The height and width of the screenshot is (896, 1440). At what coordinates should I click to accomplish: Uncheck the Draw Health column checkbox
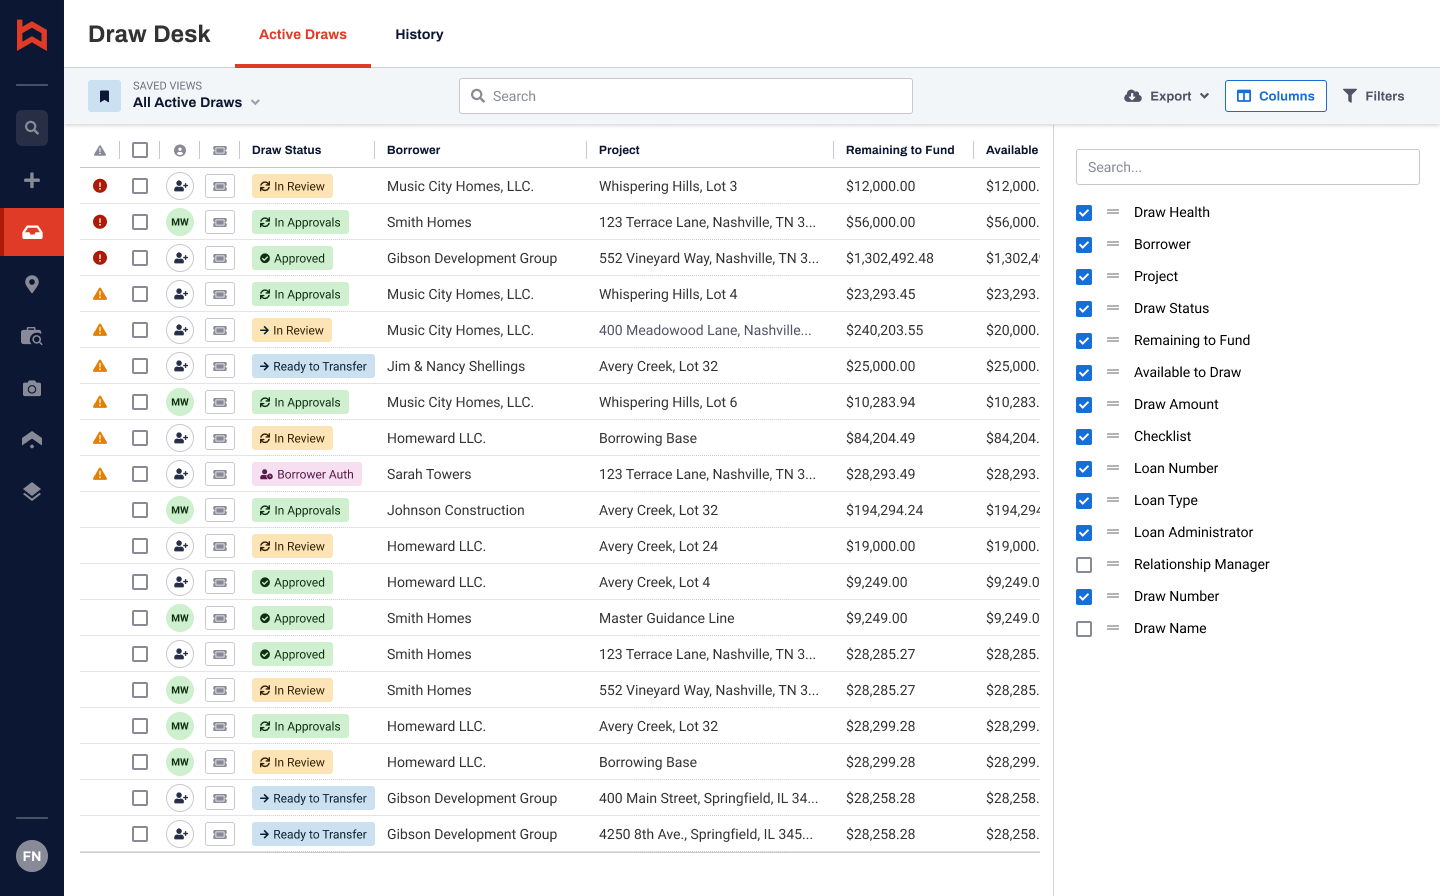1084,213
